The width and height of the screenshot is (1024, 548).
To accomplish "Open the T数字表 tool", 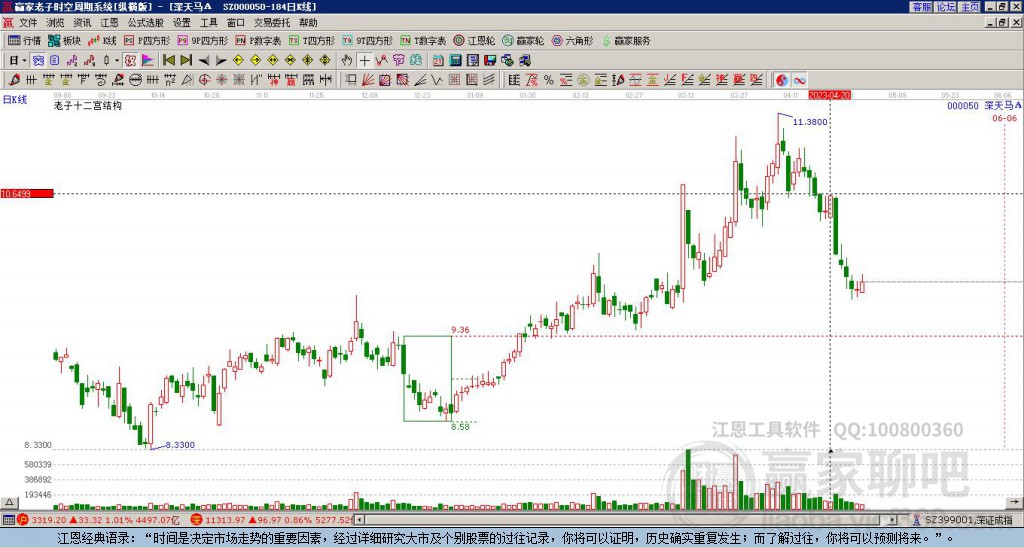I will (423, 40).
